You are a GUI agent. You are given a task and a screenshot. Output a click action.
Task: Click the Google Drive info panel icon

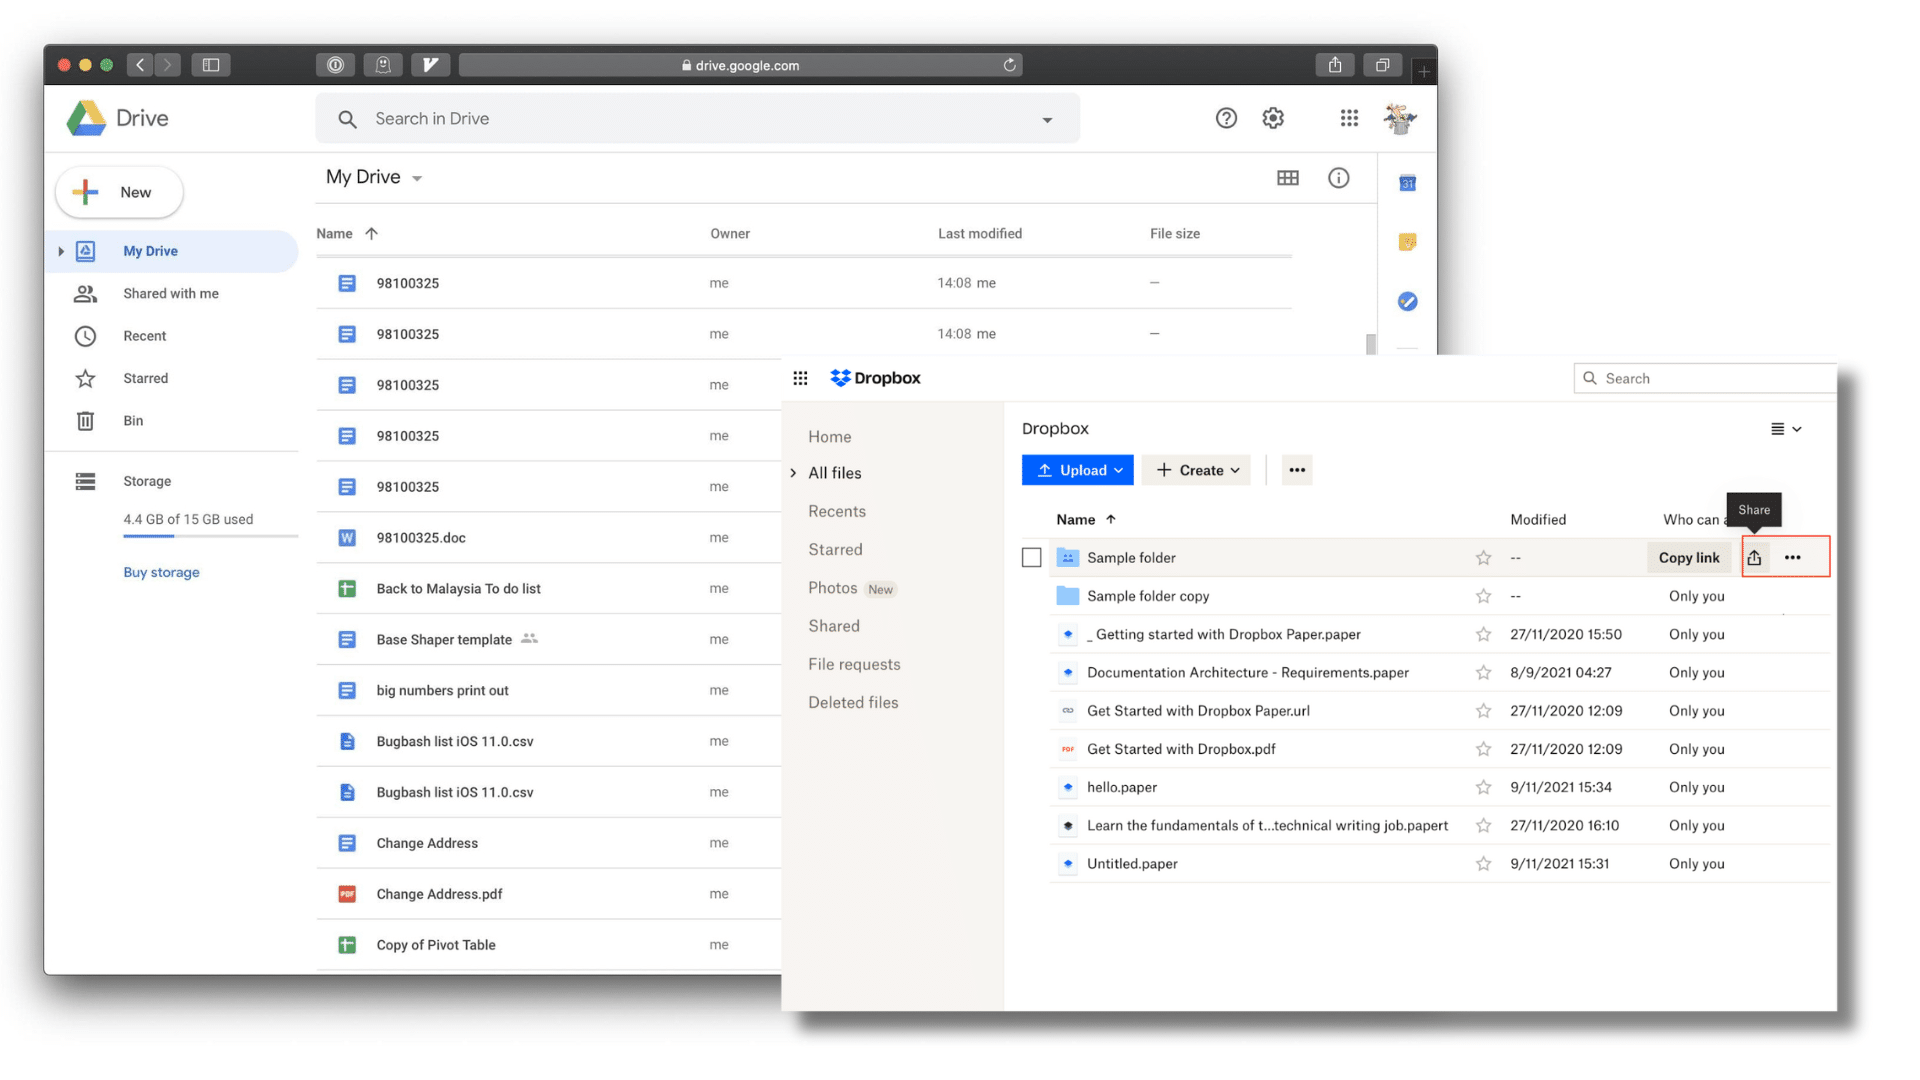pyautogui.click(x=1338, y=177)
